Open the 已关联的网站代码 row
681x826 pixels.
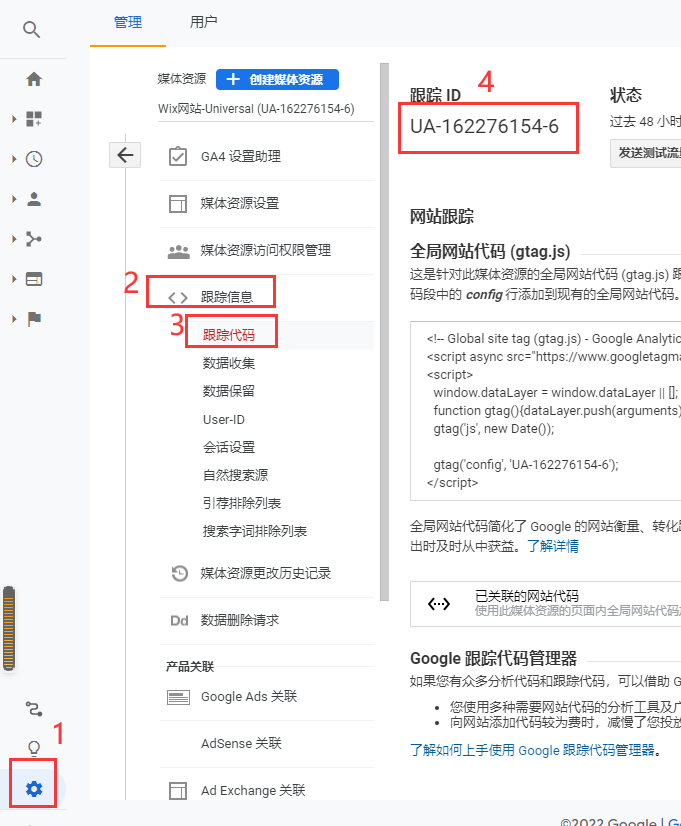(546, 604)
